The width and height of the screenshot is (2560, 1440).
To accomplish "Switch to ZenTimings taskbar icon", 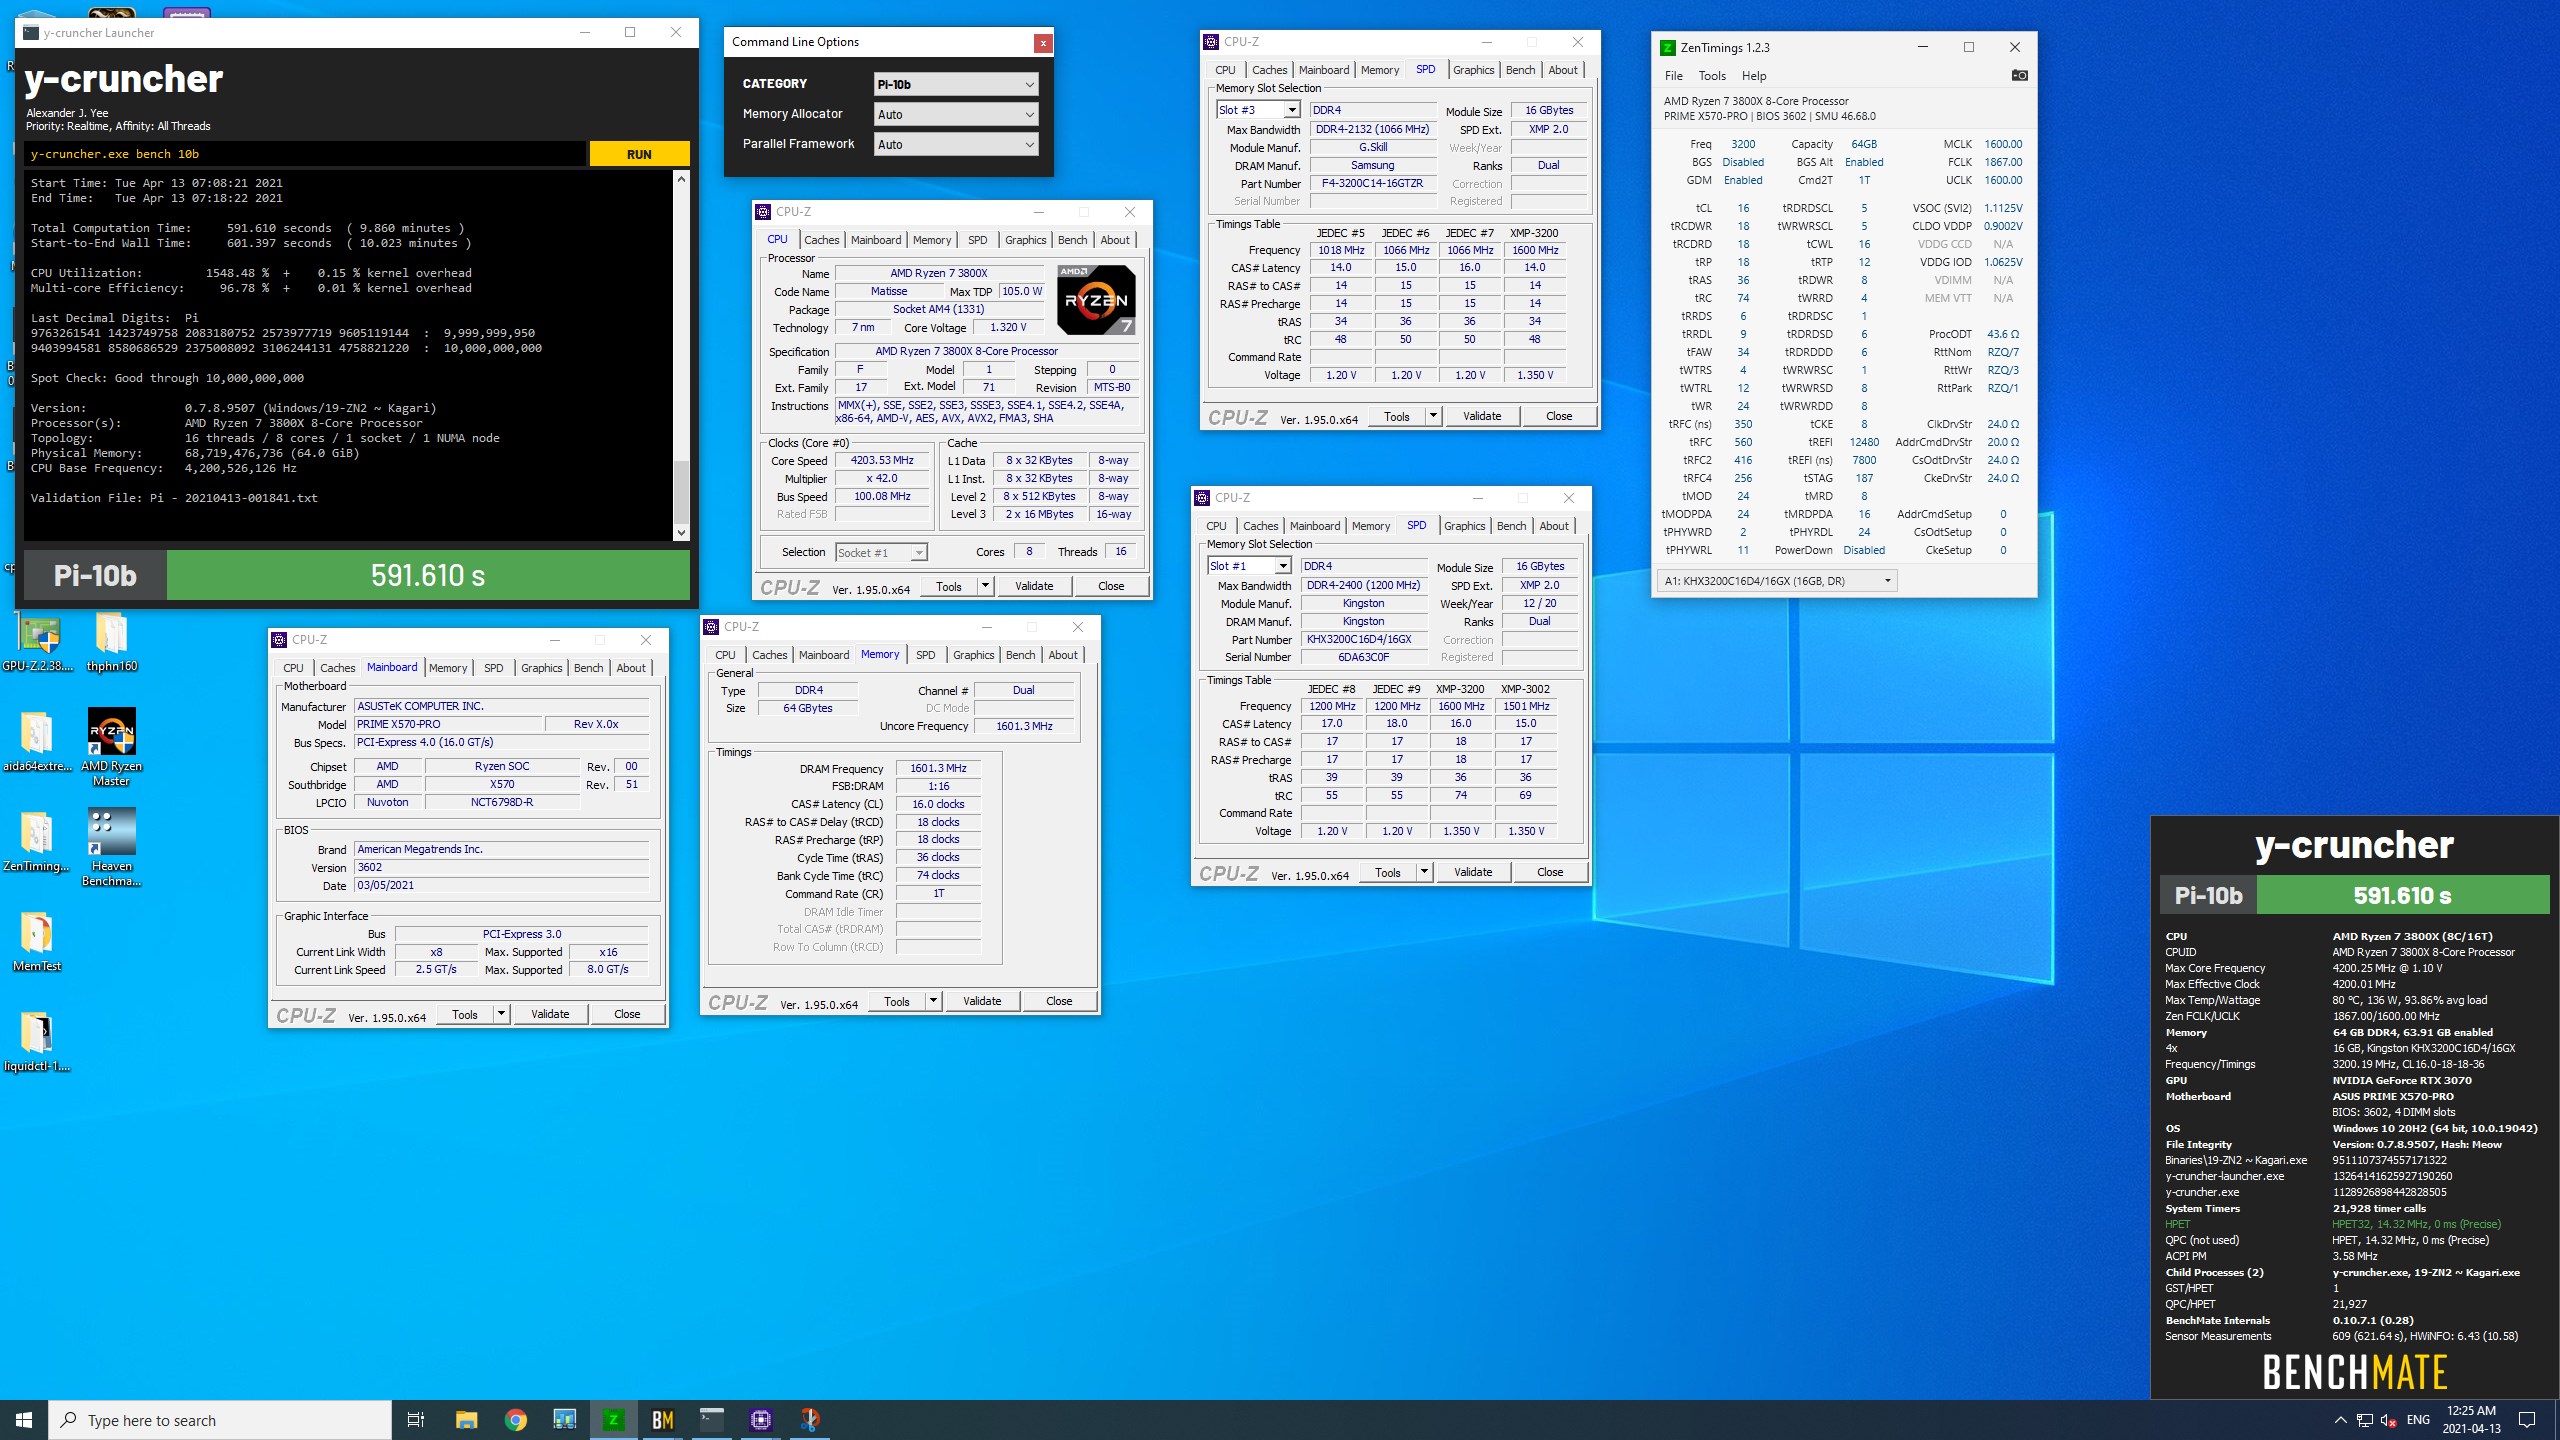I will 613,1420.
